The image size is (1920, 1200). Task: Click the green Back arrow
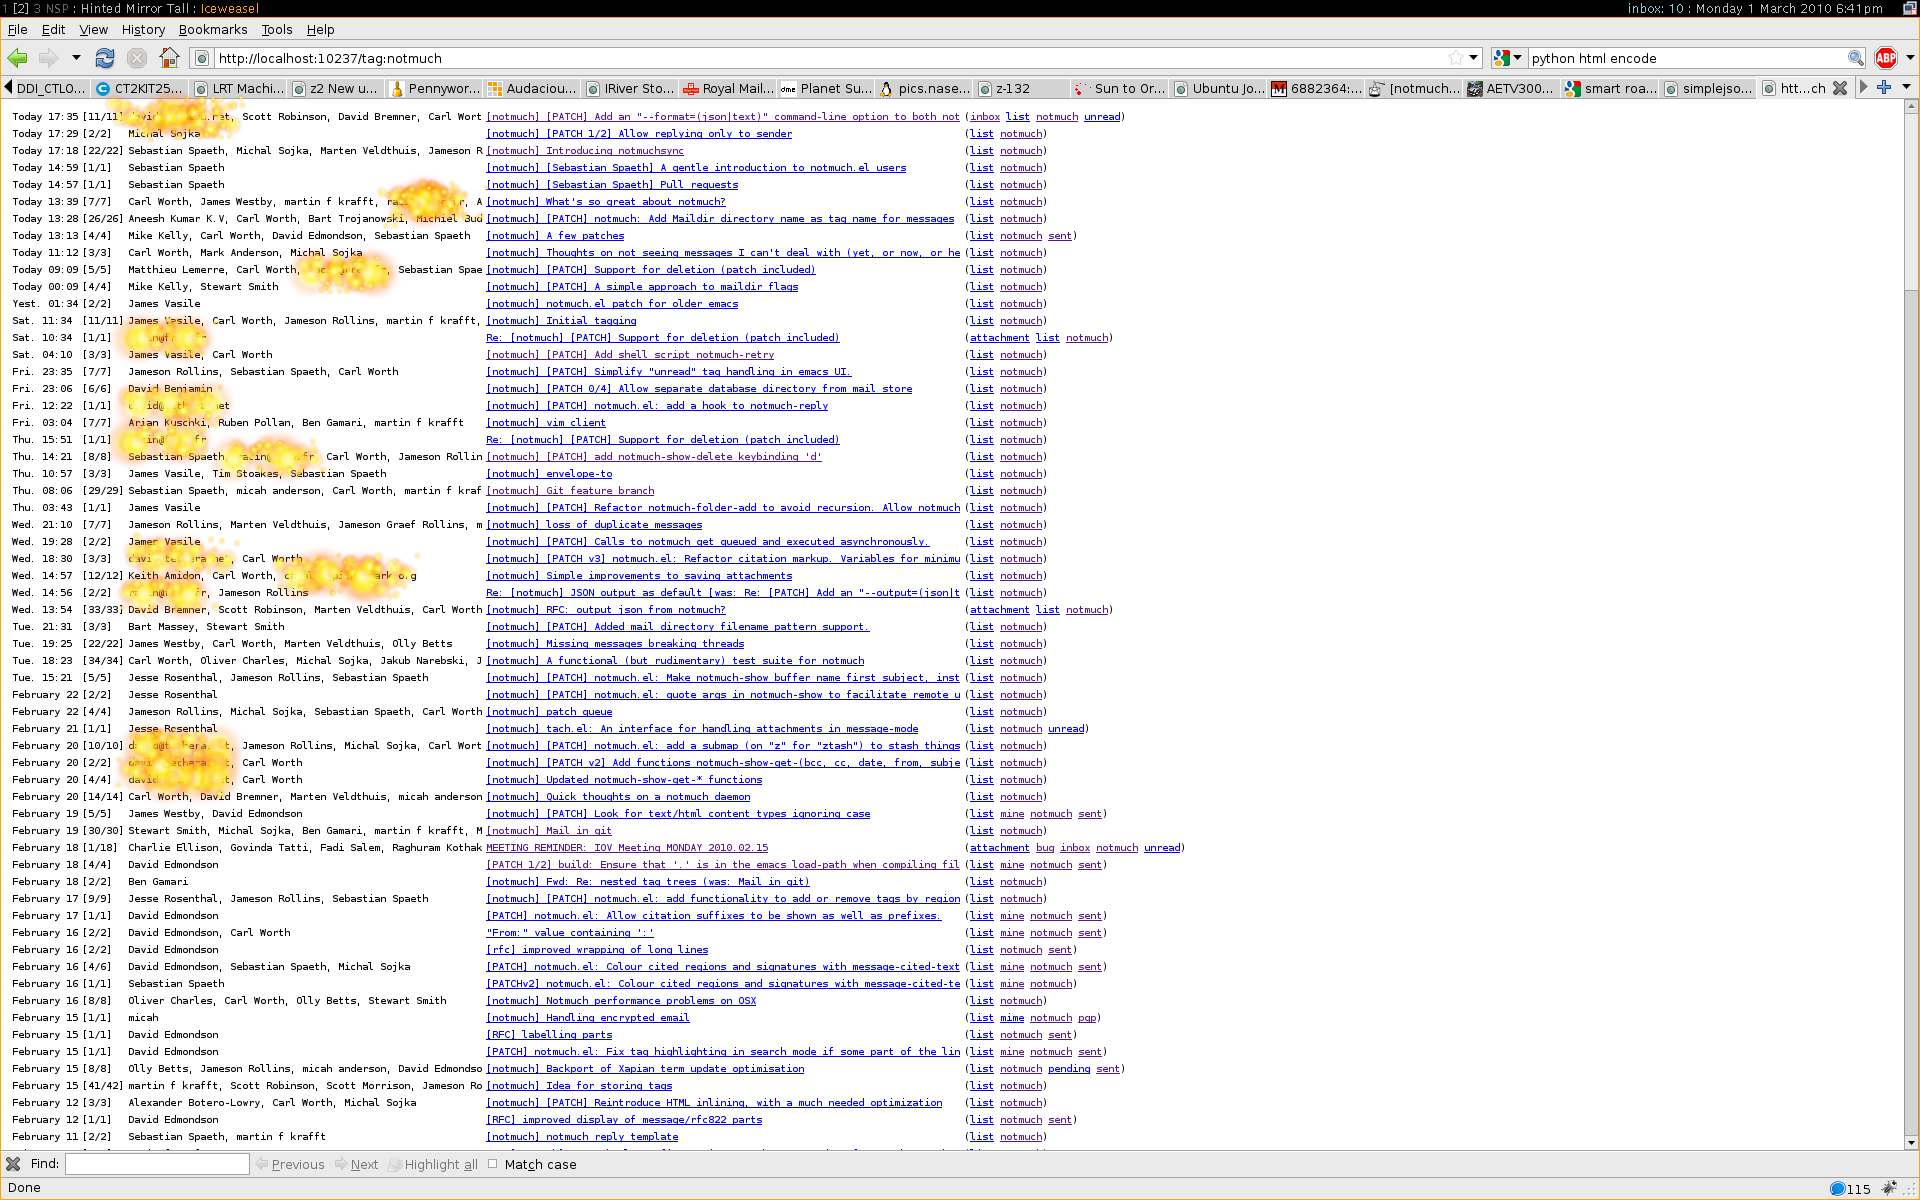pyautogui.click(x=17, y=58)
